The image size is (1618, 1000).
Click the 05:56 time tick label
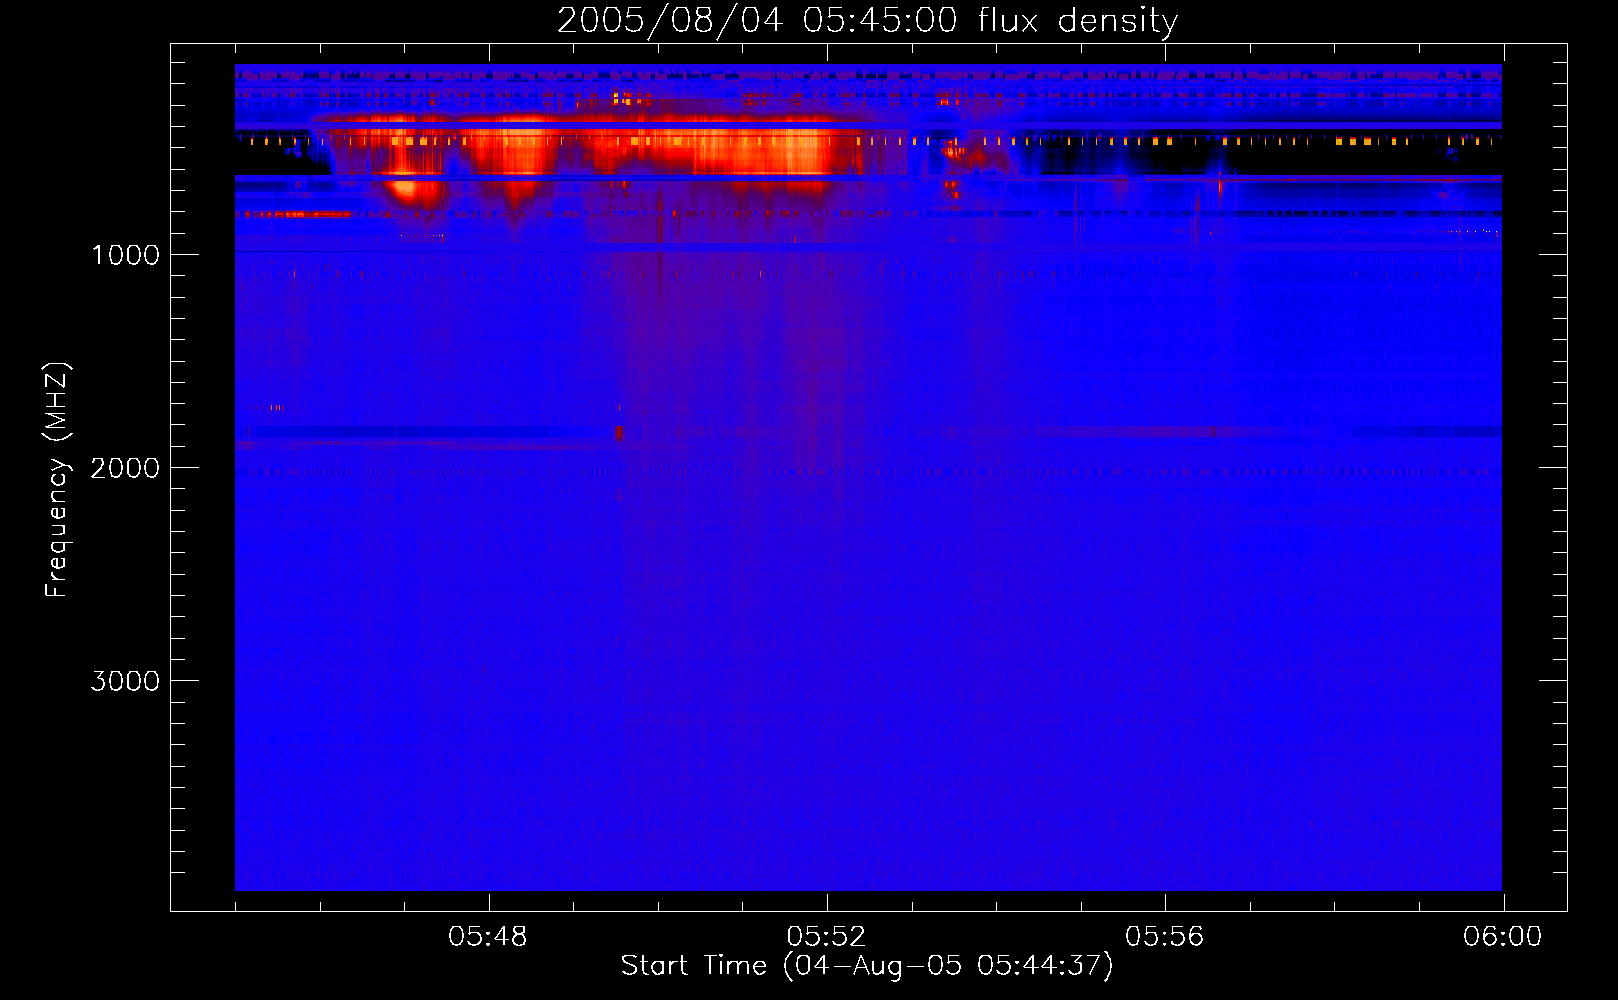point(1164,937)
